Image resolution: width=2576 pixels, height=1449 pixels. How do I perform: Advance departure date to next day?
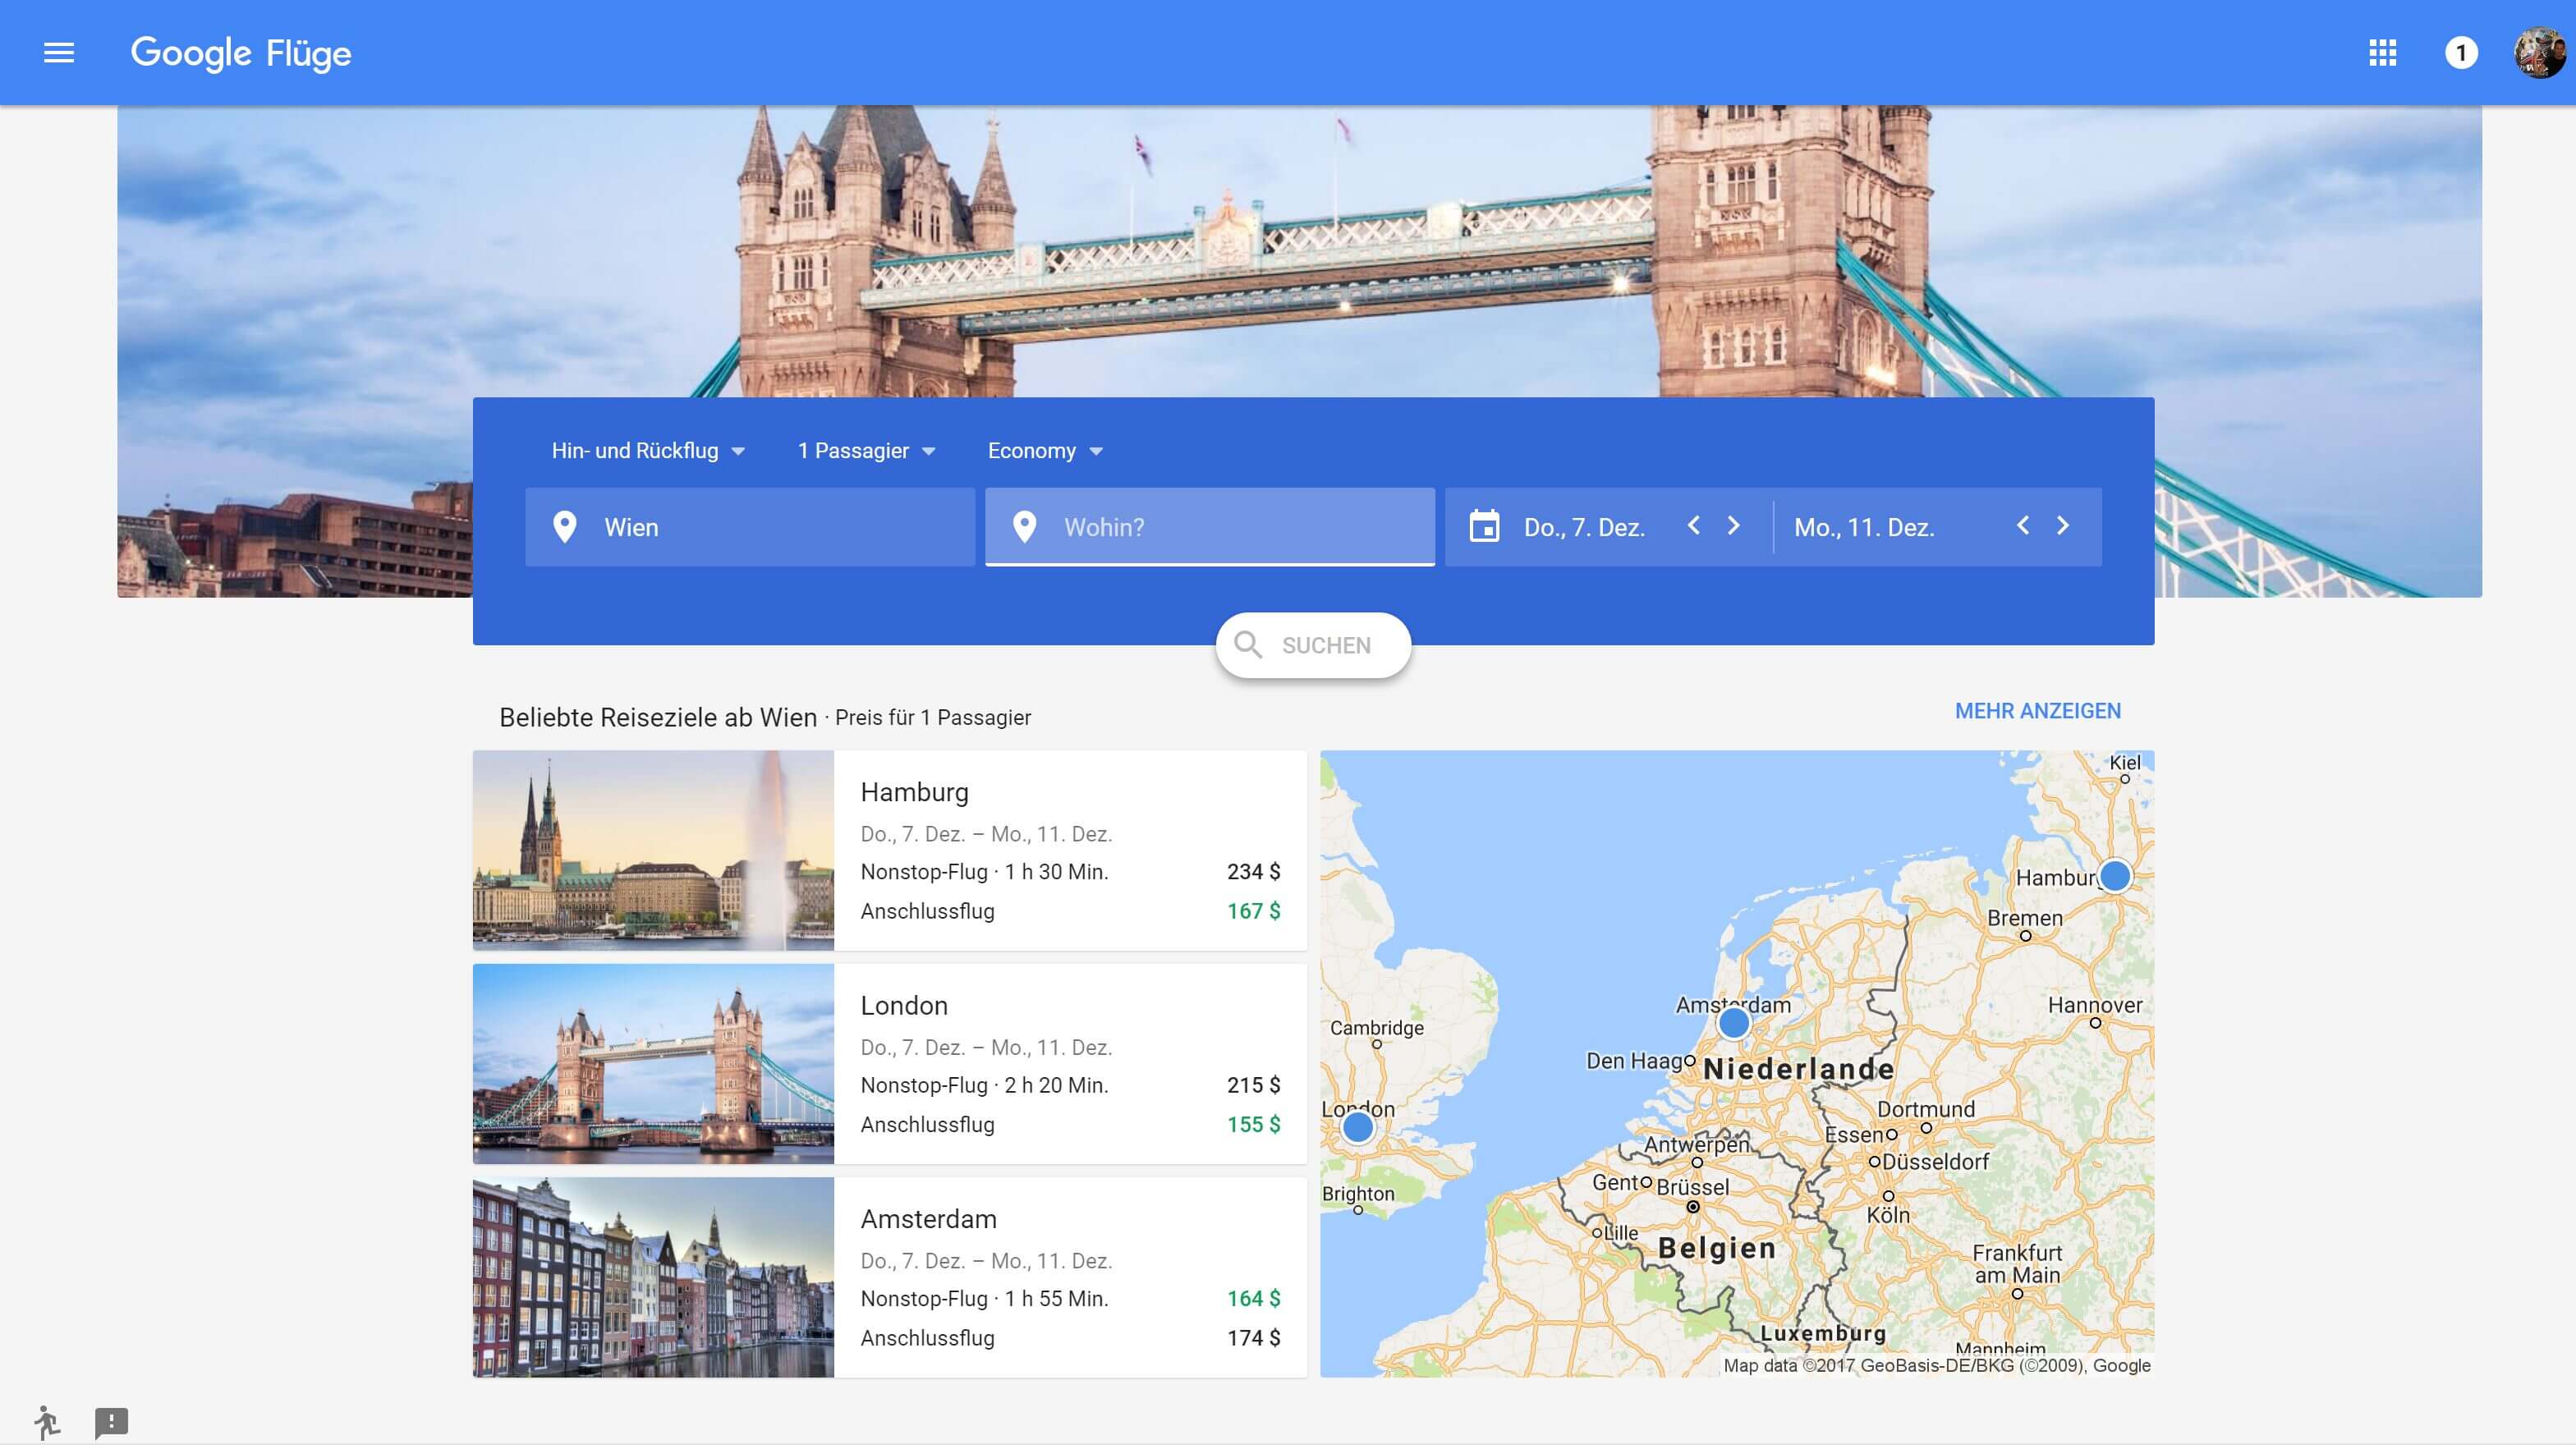point(1734,526)
